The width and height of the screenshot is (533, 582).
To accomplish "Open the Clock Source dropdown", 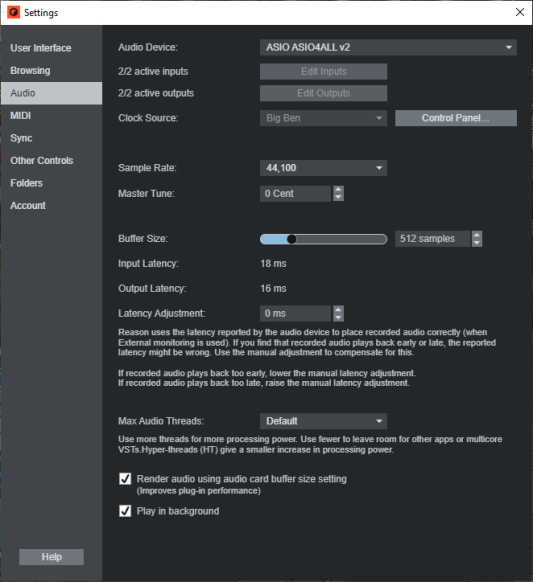I will click(323, 118).
